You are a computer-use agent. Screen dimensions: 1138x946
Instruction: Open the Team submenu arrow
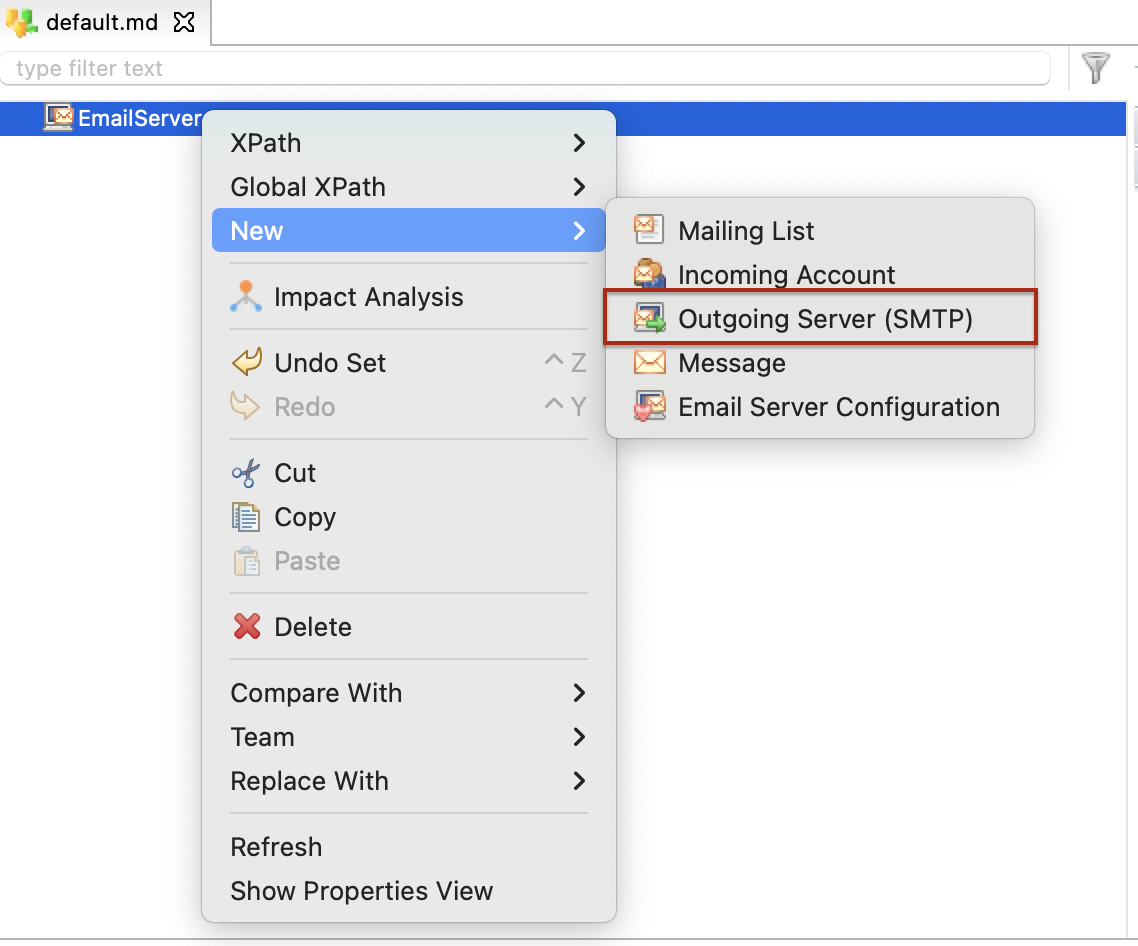point(579,737)
